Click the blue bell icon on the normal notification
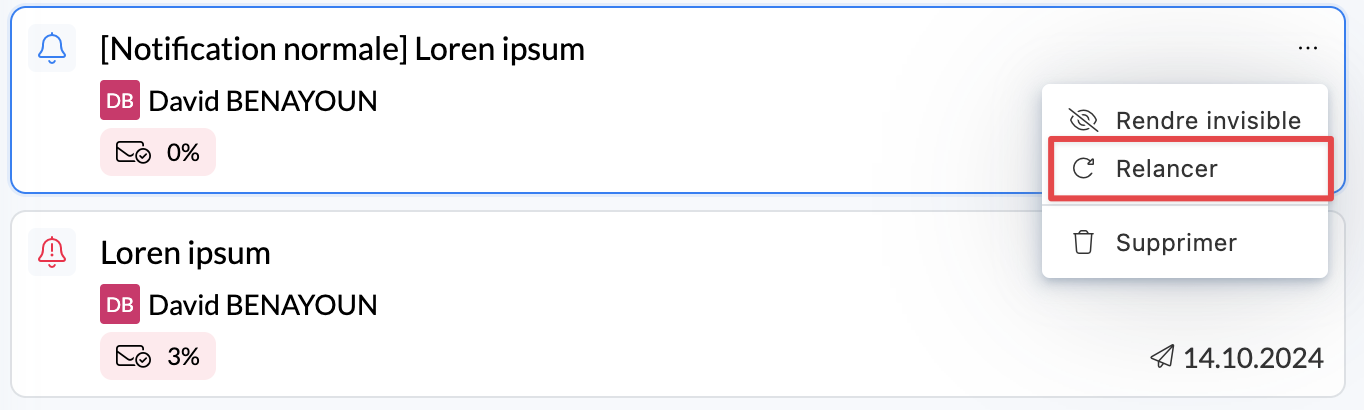This screenshot has width=1364, height=410. [52, 48]
